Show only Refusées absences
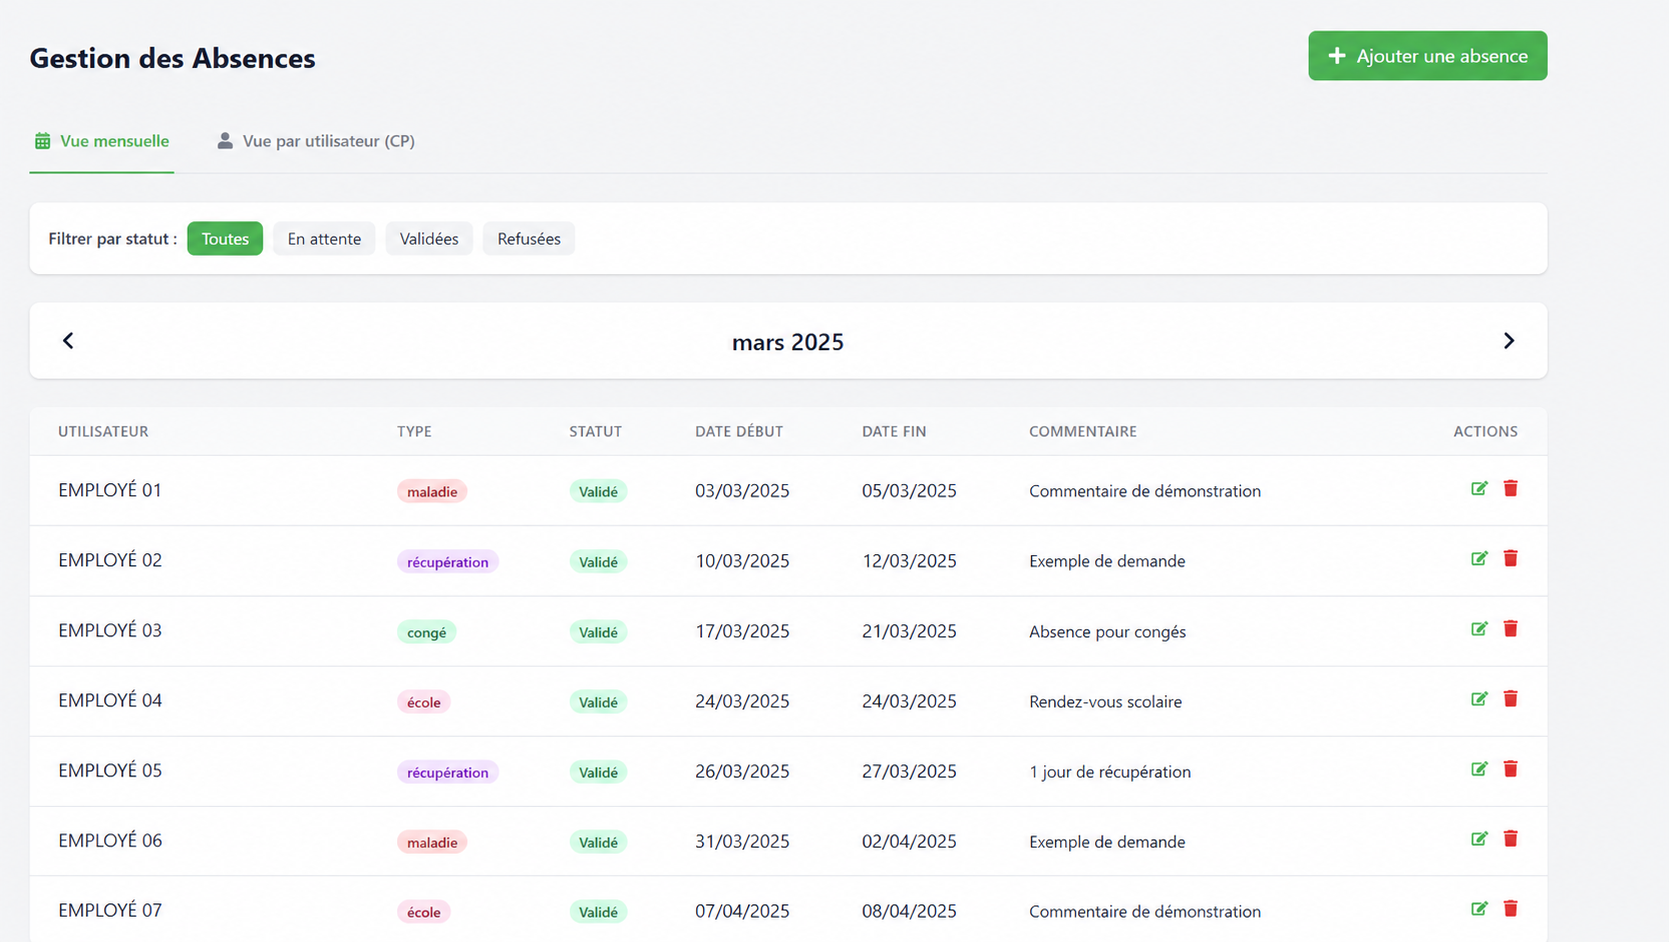The height and width of the screenshot is (942, 1669). pos(529,238)
